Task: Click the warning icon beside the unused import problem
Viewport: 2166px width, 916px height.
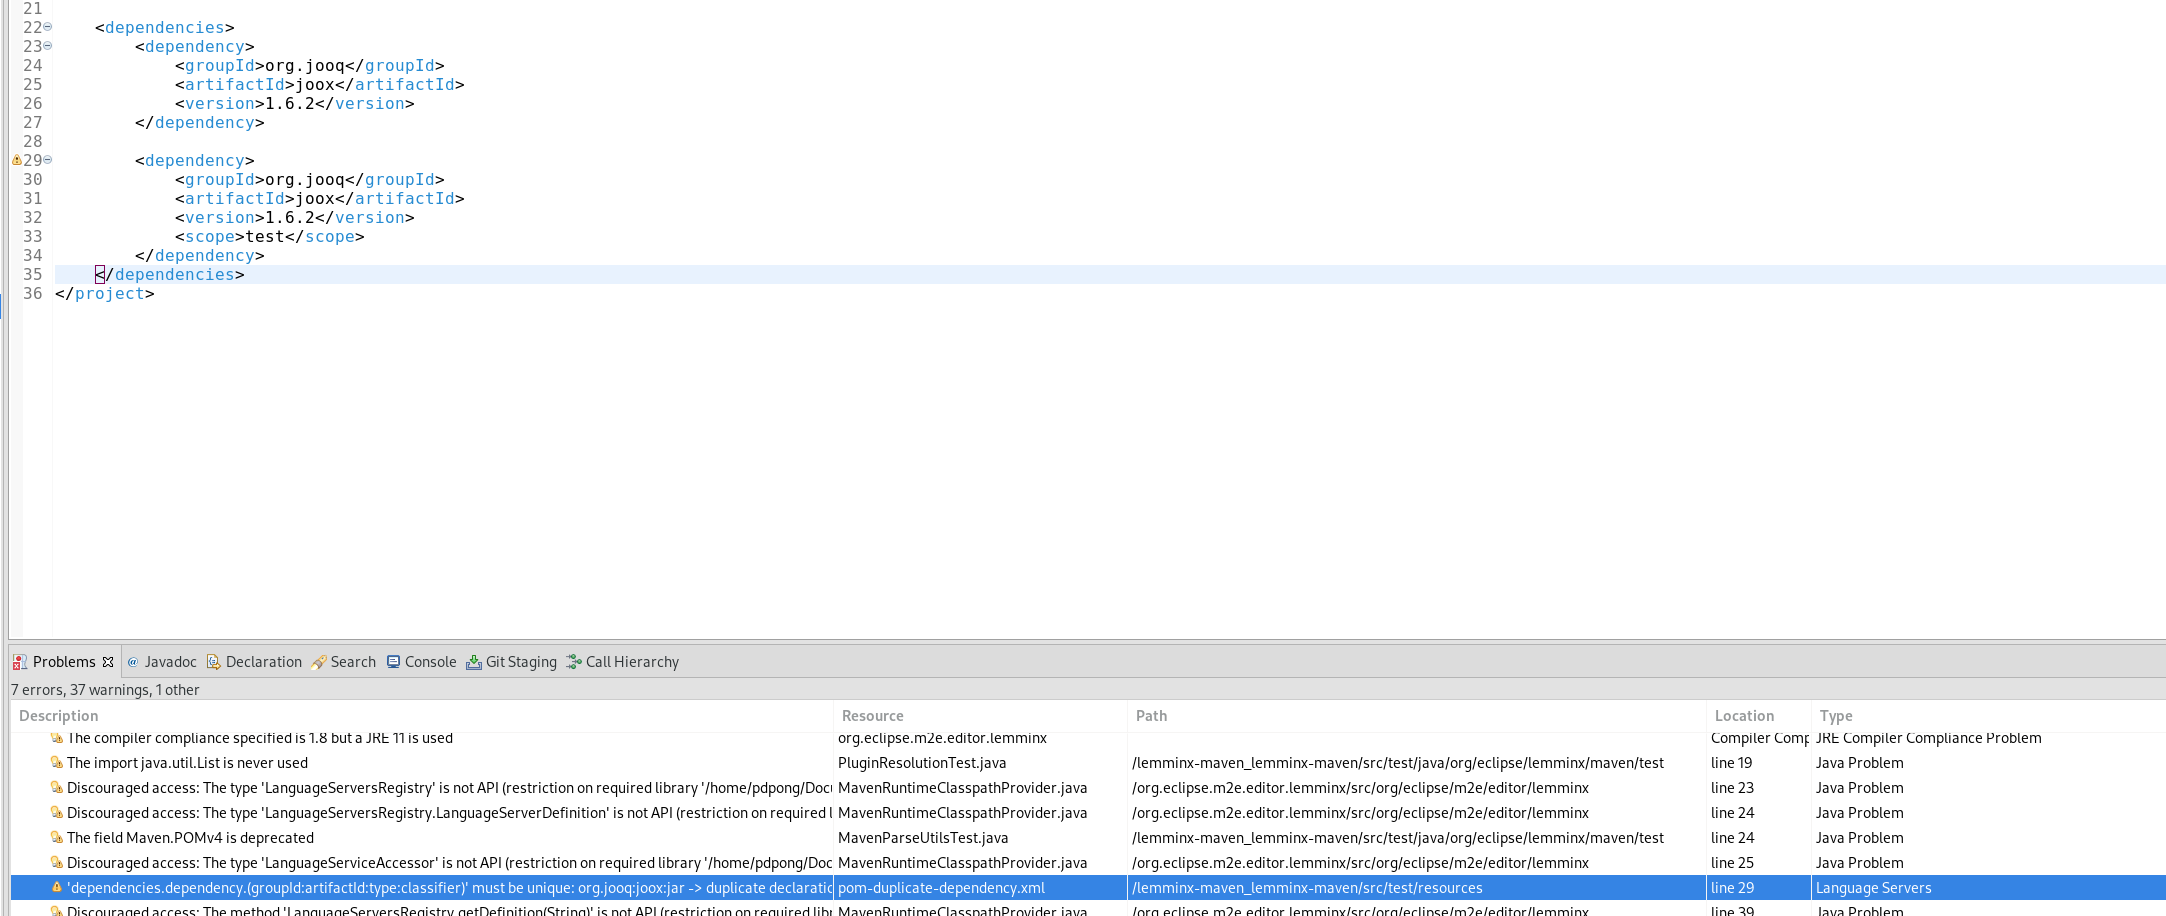Action: [x=55, y=762]
